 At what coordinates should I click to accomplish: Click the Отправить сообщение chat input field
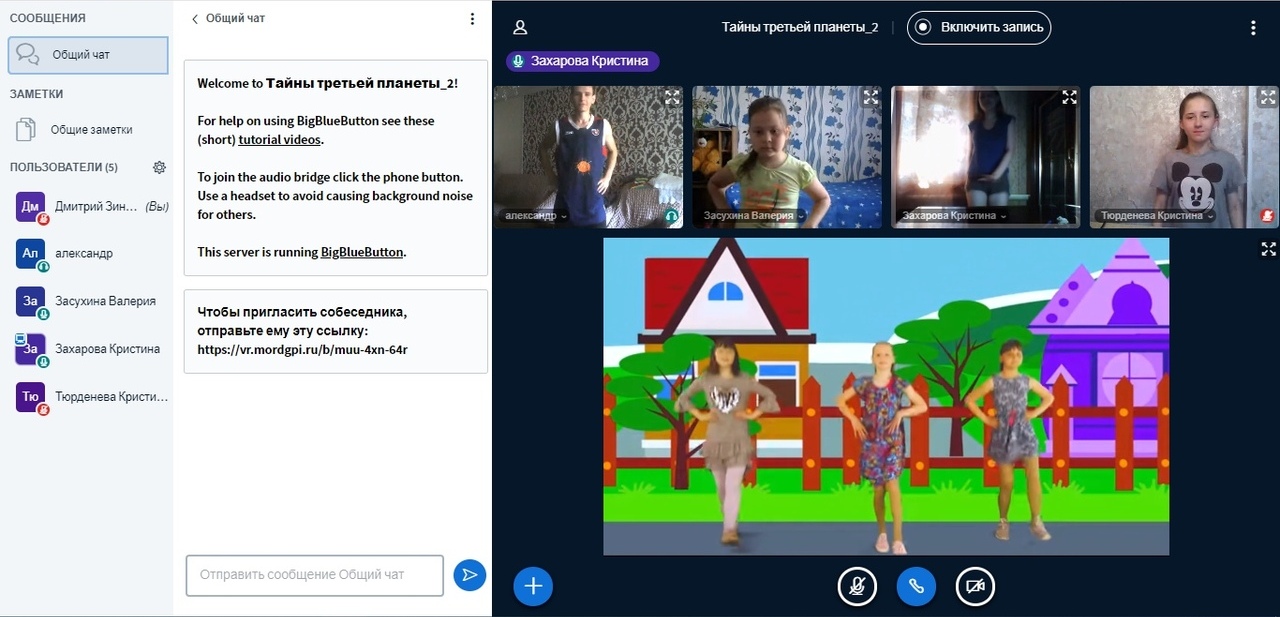[x=315, y=575]
